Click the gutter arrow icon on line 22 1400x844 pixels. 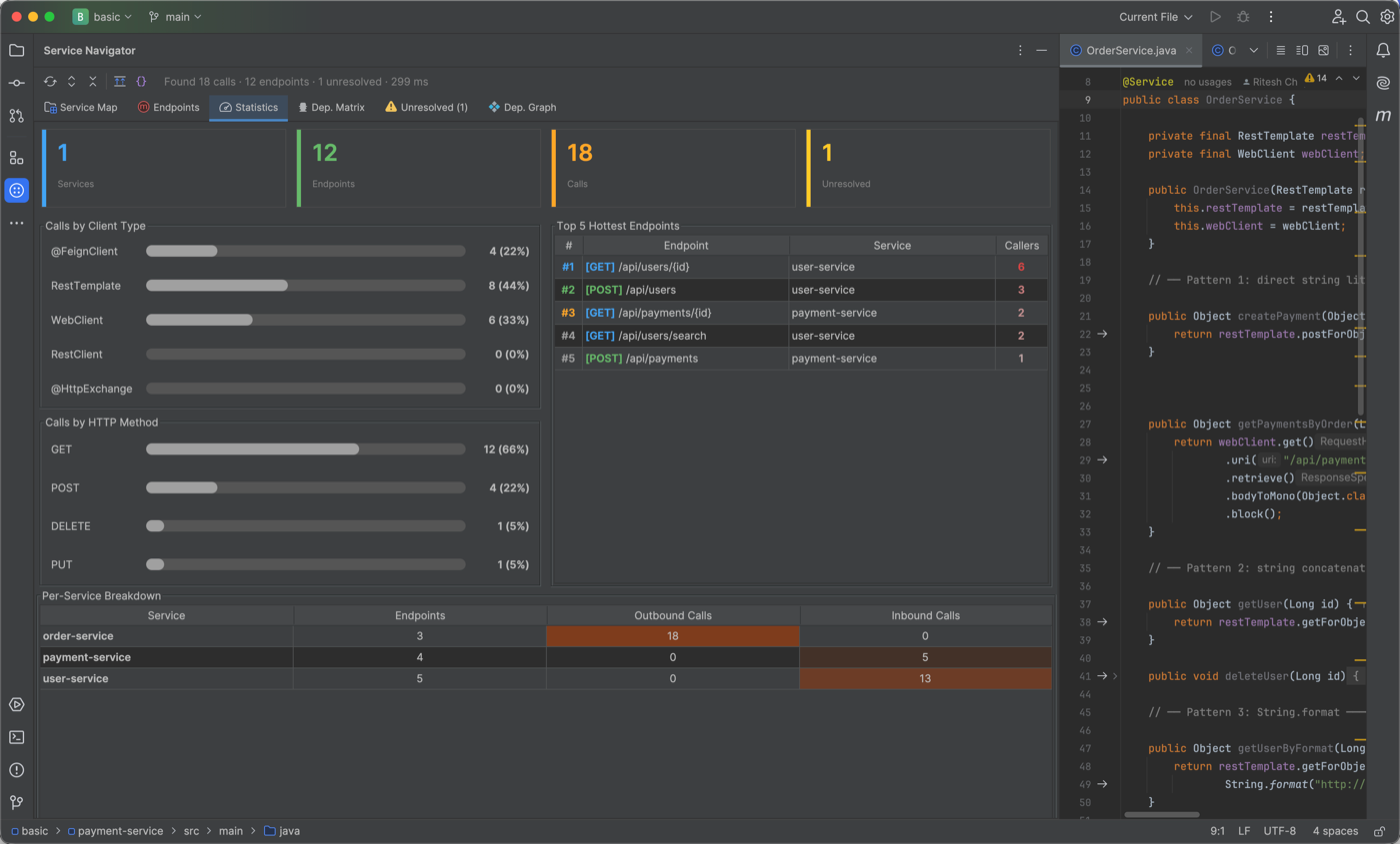click(x=1102, y=334)
